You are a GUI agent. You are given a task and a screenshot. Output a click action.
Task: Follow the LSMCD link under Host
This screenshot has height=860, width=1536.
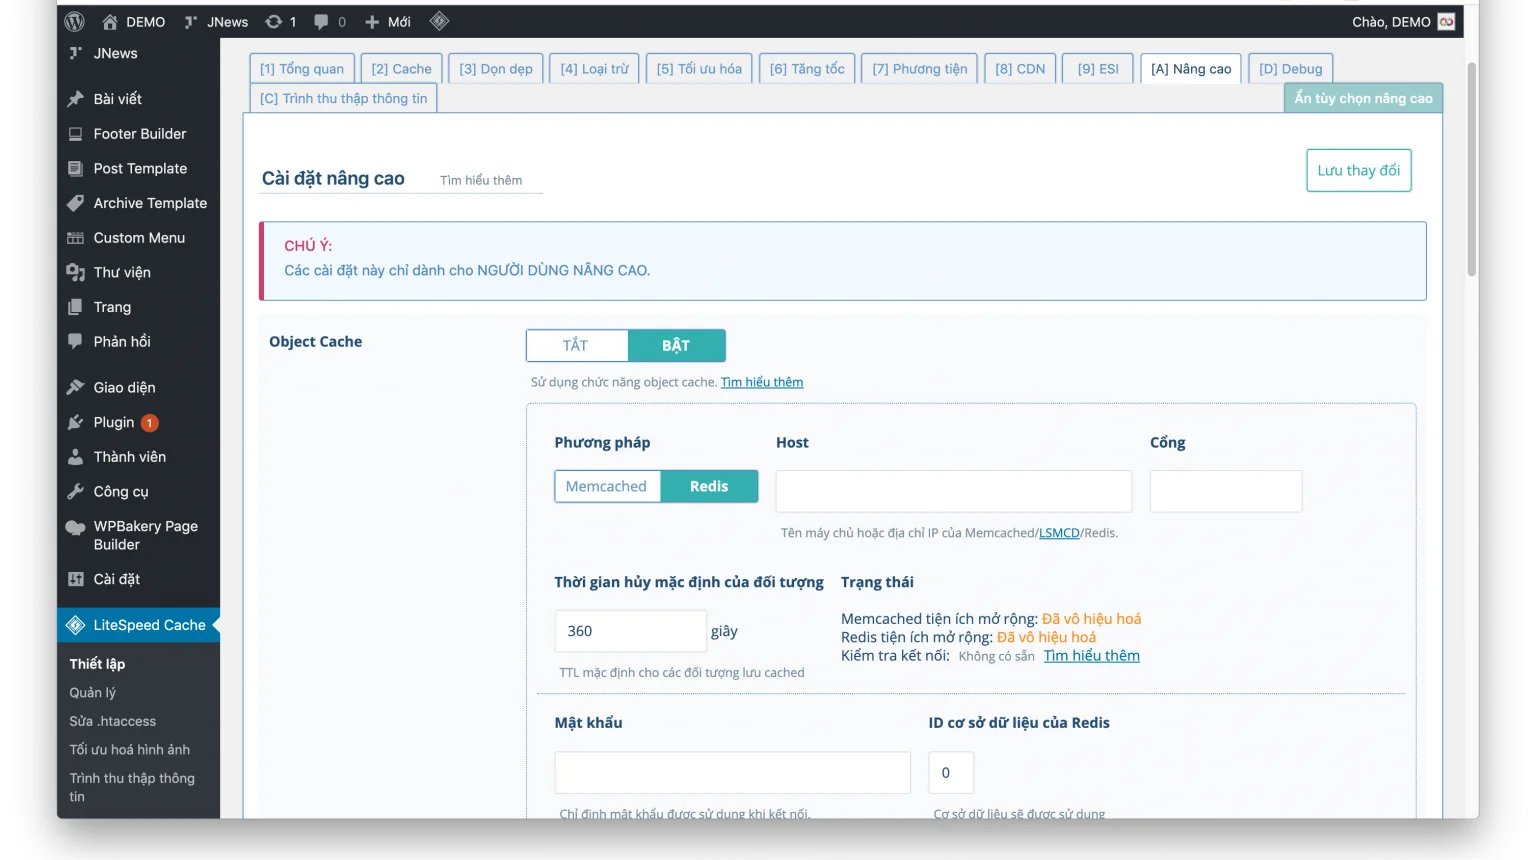coord(1058,533)
